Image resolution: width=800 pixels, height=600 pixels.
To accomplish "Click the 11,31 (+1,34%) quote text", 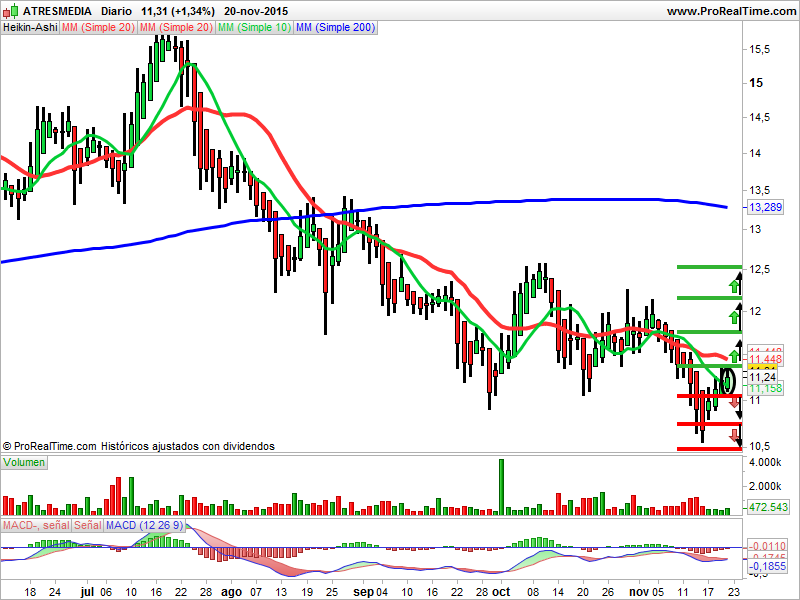I will click(x=178, y=11).
